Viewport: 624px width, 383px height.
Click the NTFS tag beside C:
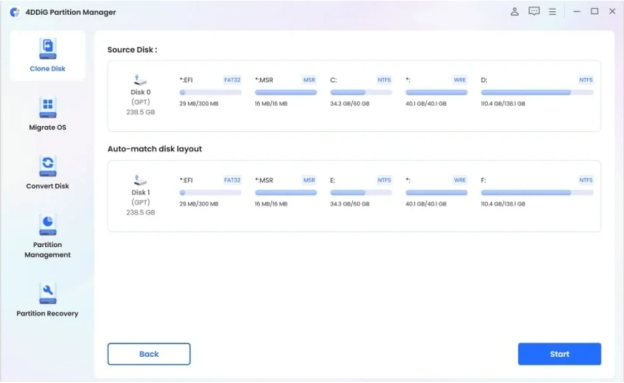pos(384,80)
